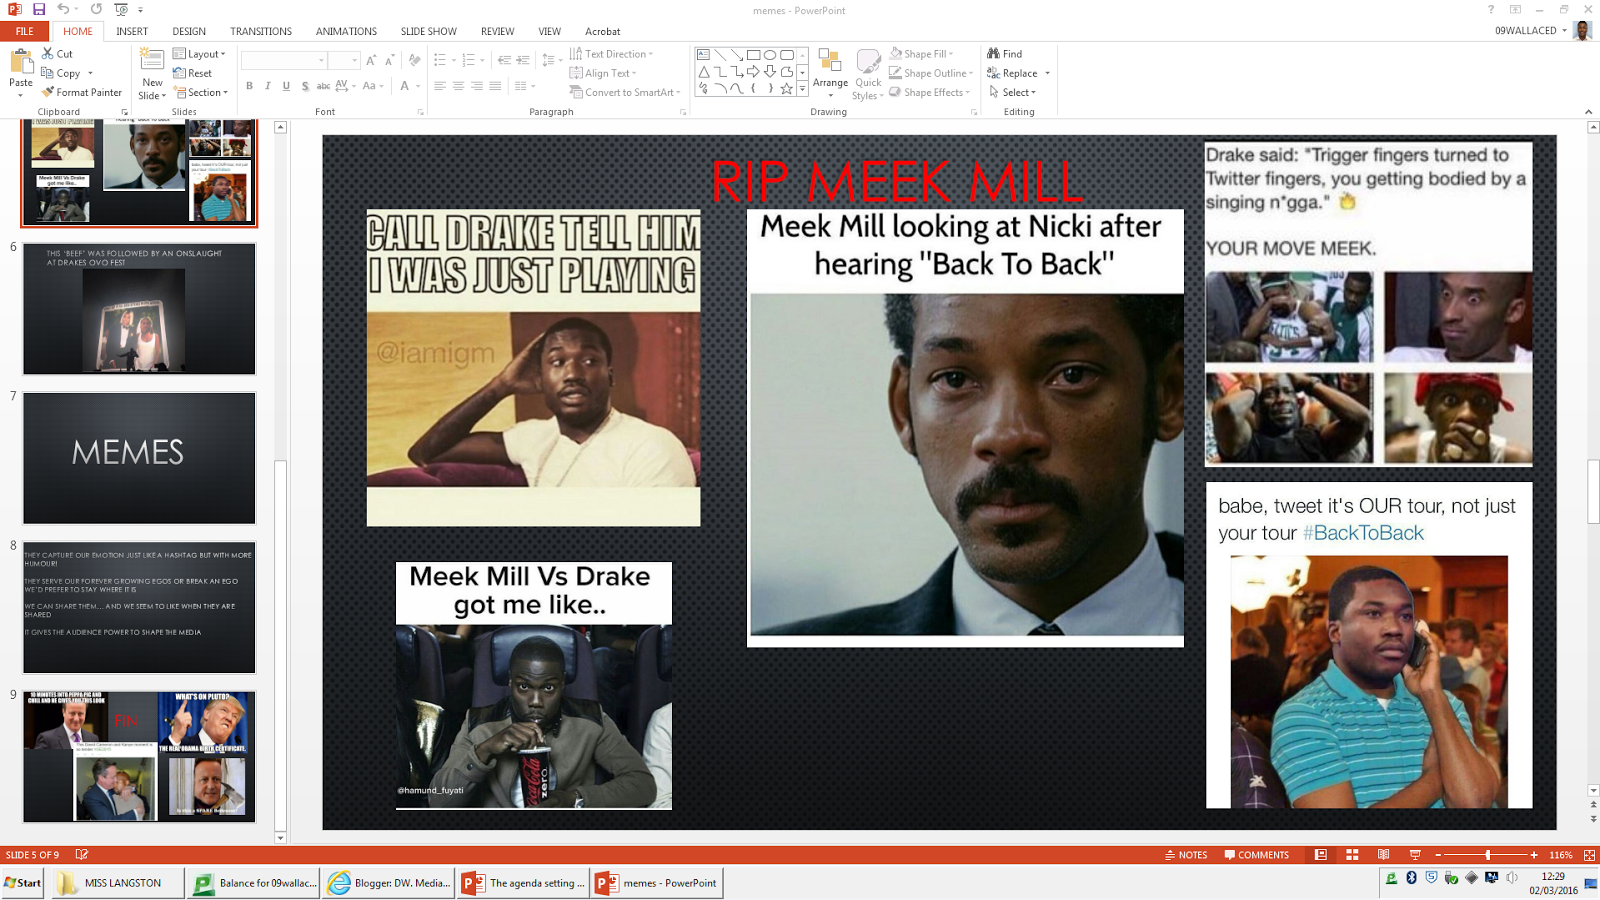
Task: Open the ANIMATIONS tab
Action: tap(347, 31)
